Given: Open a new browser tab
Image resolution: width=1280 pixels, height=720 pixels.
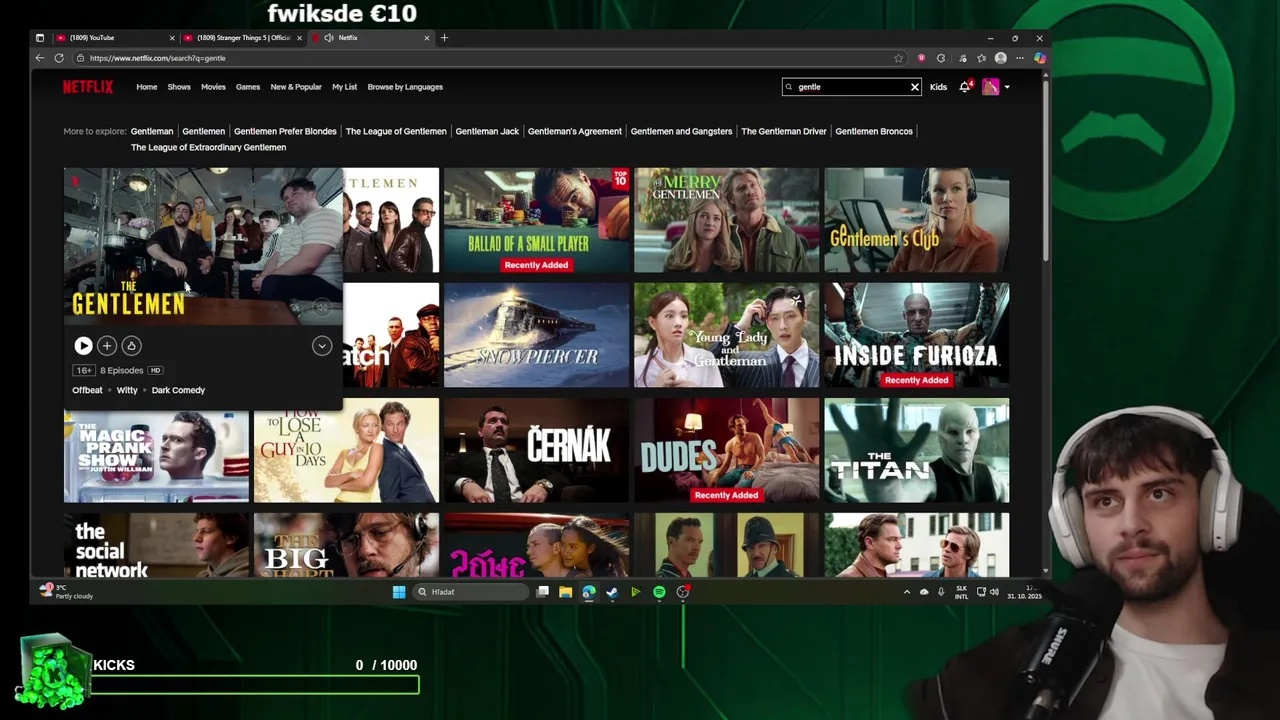Looking at the screenshot, I should [x=445, y=38].
